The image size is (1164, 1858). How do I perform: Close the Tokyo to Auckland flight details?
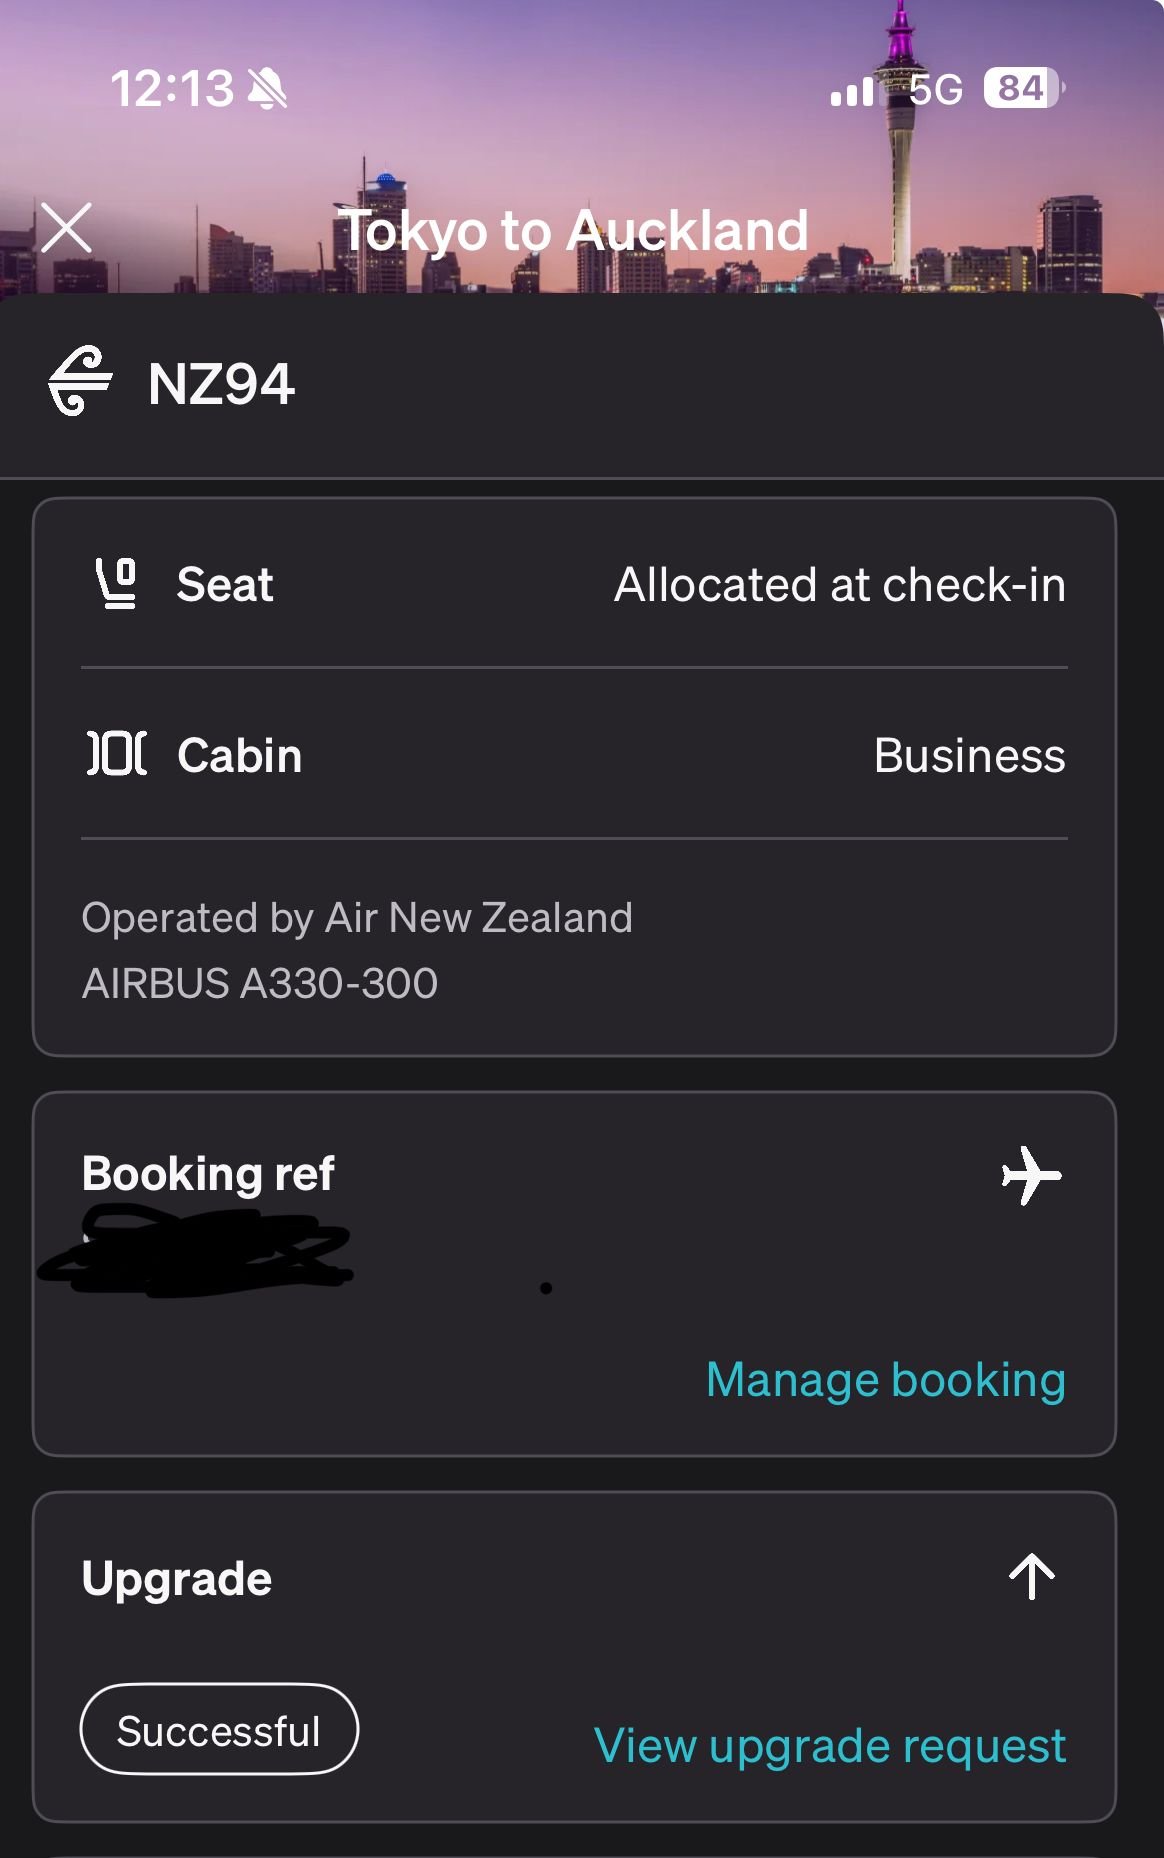click(67, 228)
